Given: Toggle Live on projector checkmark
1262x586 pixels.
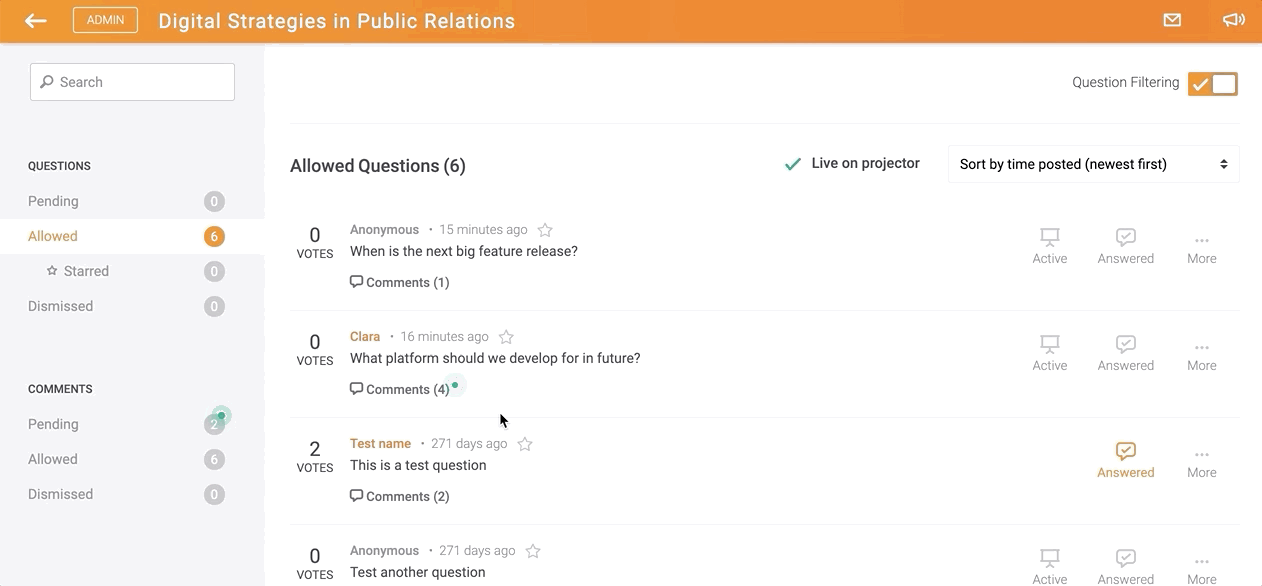Looking at the screenshot, I should tap(793, 164).
